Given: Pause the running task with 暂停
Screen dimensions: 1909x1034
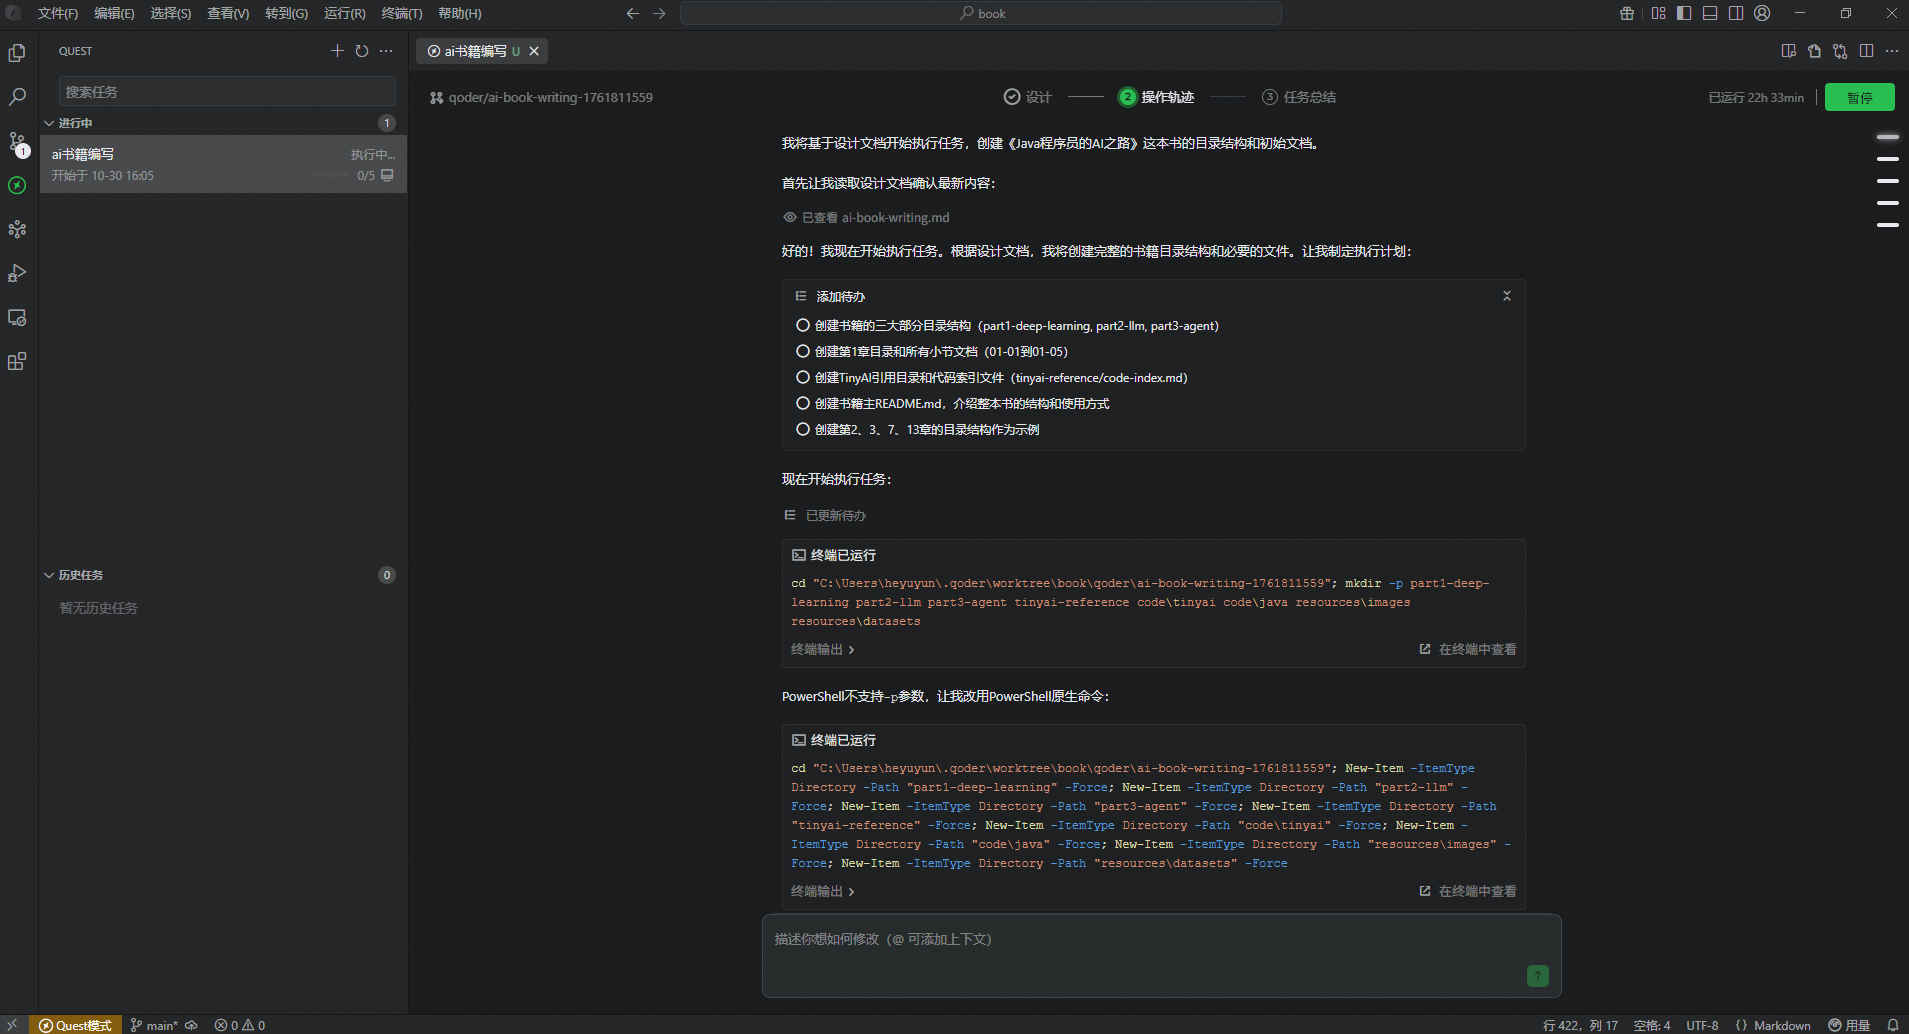Looking at the screenshot, I should coord(1860,97).
